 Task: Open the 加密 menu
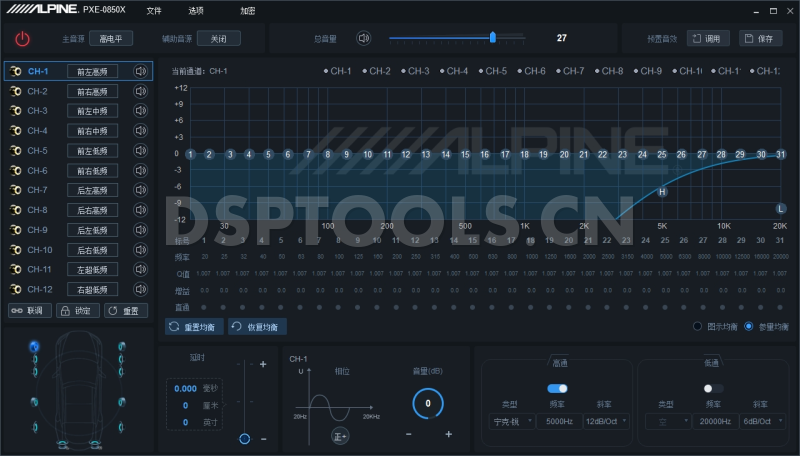point(247,11)
